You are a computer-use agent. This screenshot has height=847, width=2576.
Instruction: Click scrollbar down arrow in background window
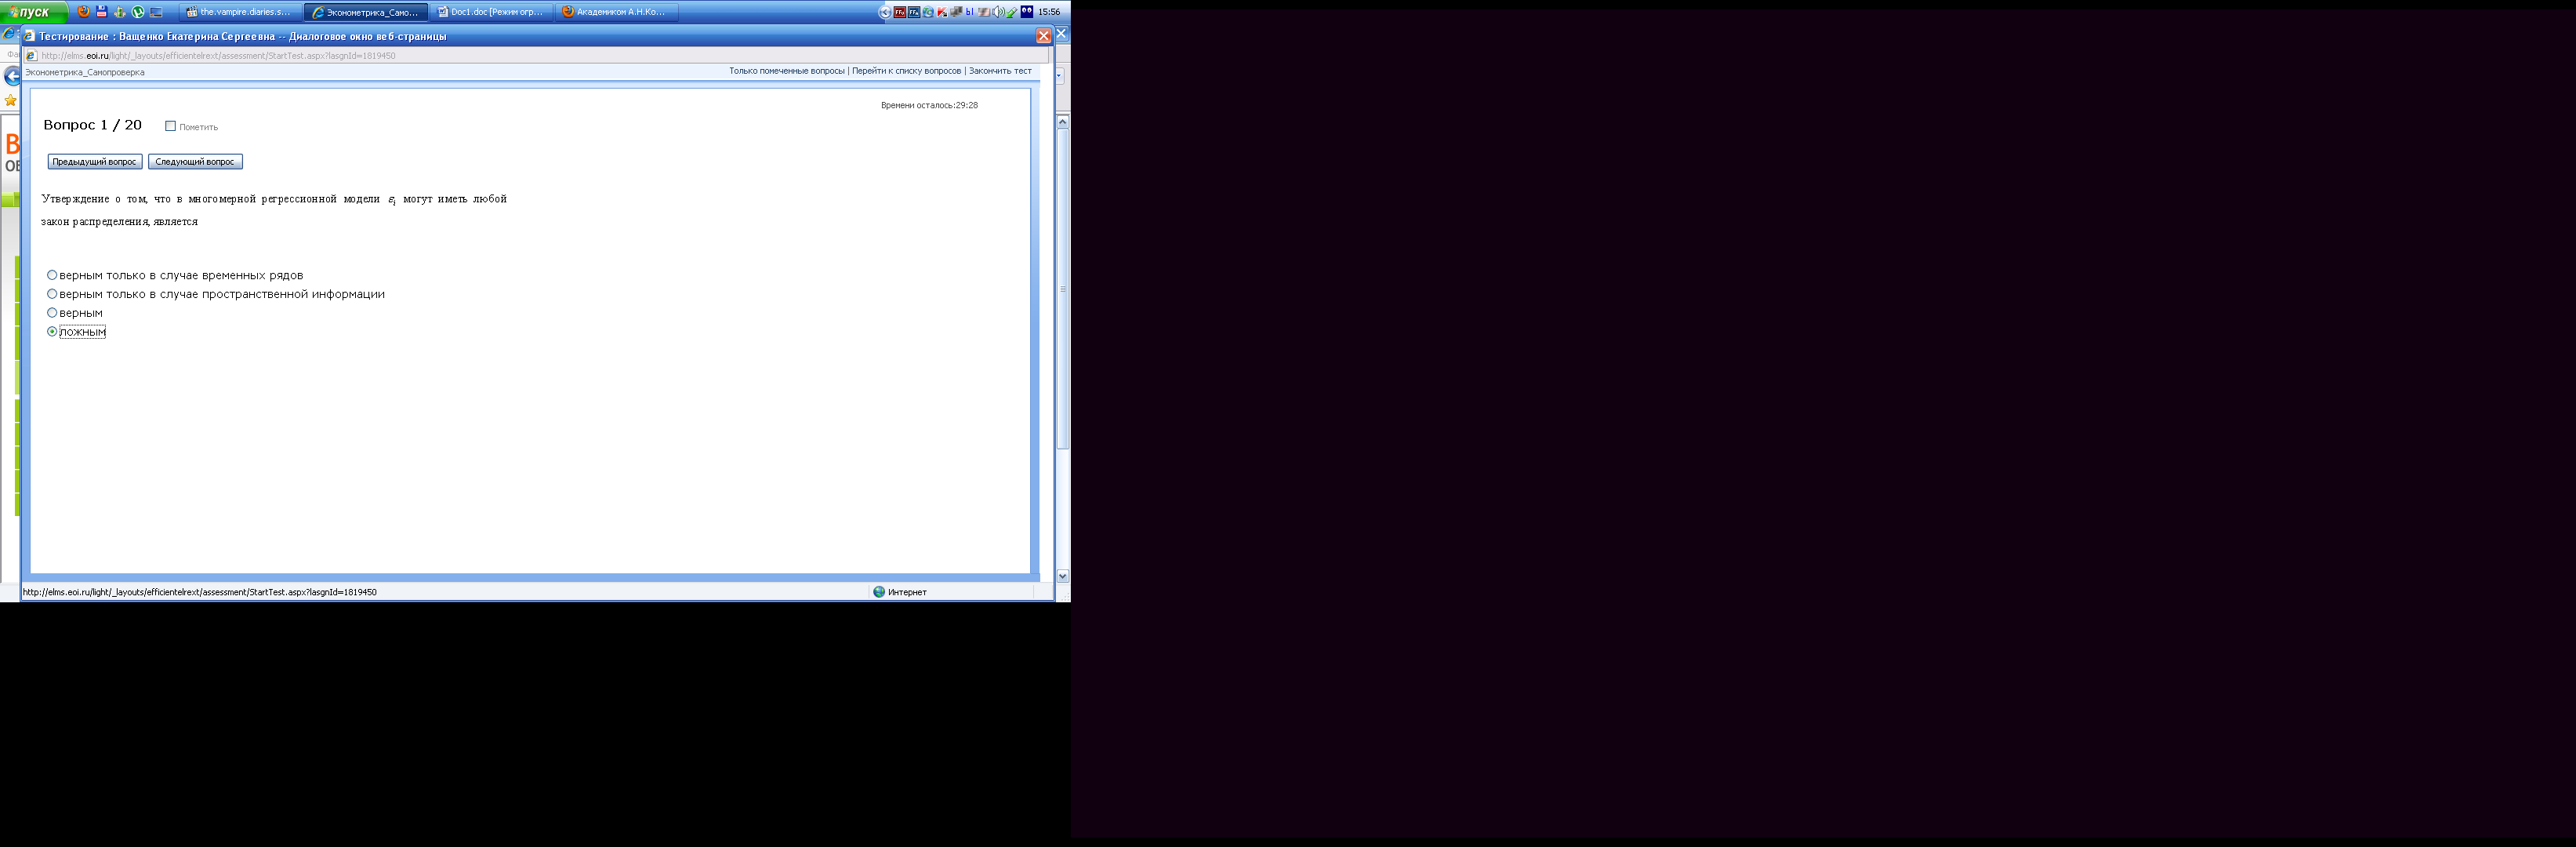tap(1062, 576)
